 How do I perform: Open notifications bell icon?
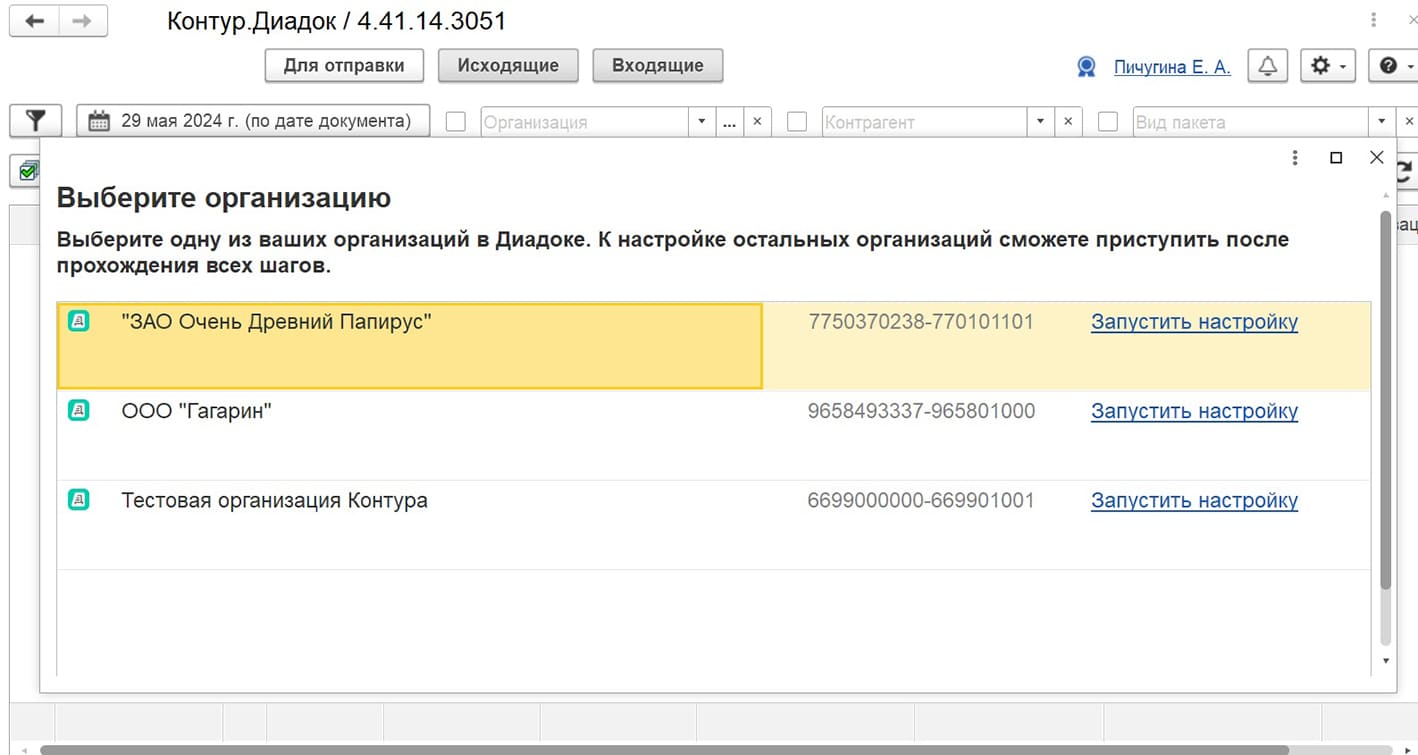(1268, 66)
